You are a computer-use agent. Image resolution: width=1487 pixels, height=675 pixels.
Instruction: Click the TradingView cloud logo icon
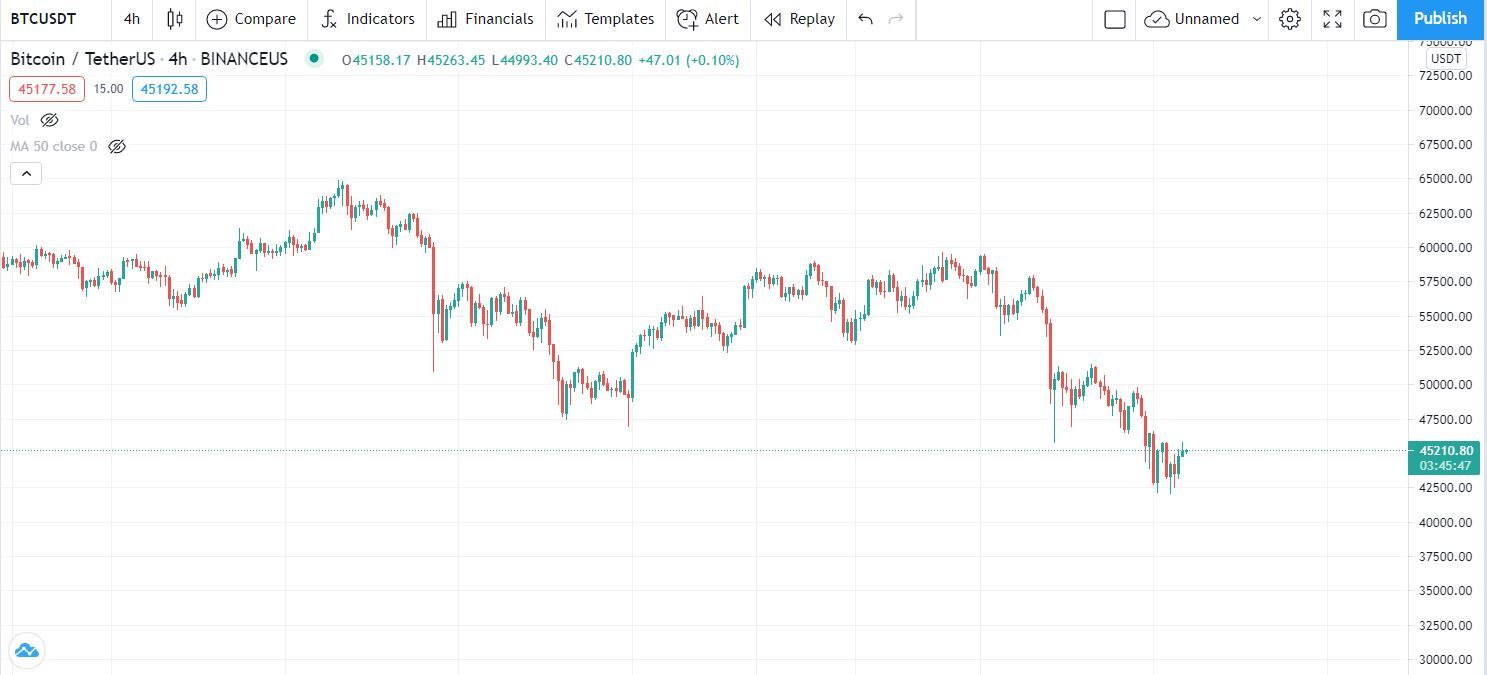pos(26,651)
